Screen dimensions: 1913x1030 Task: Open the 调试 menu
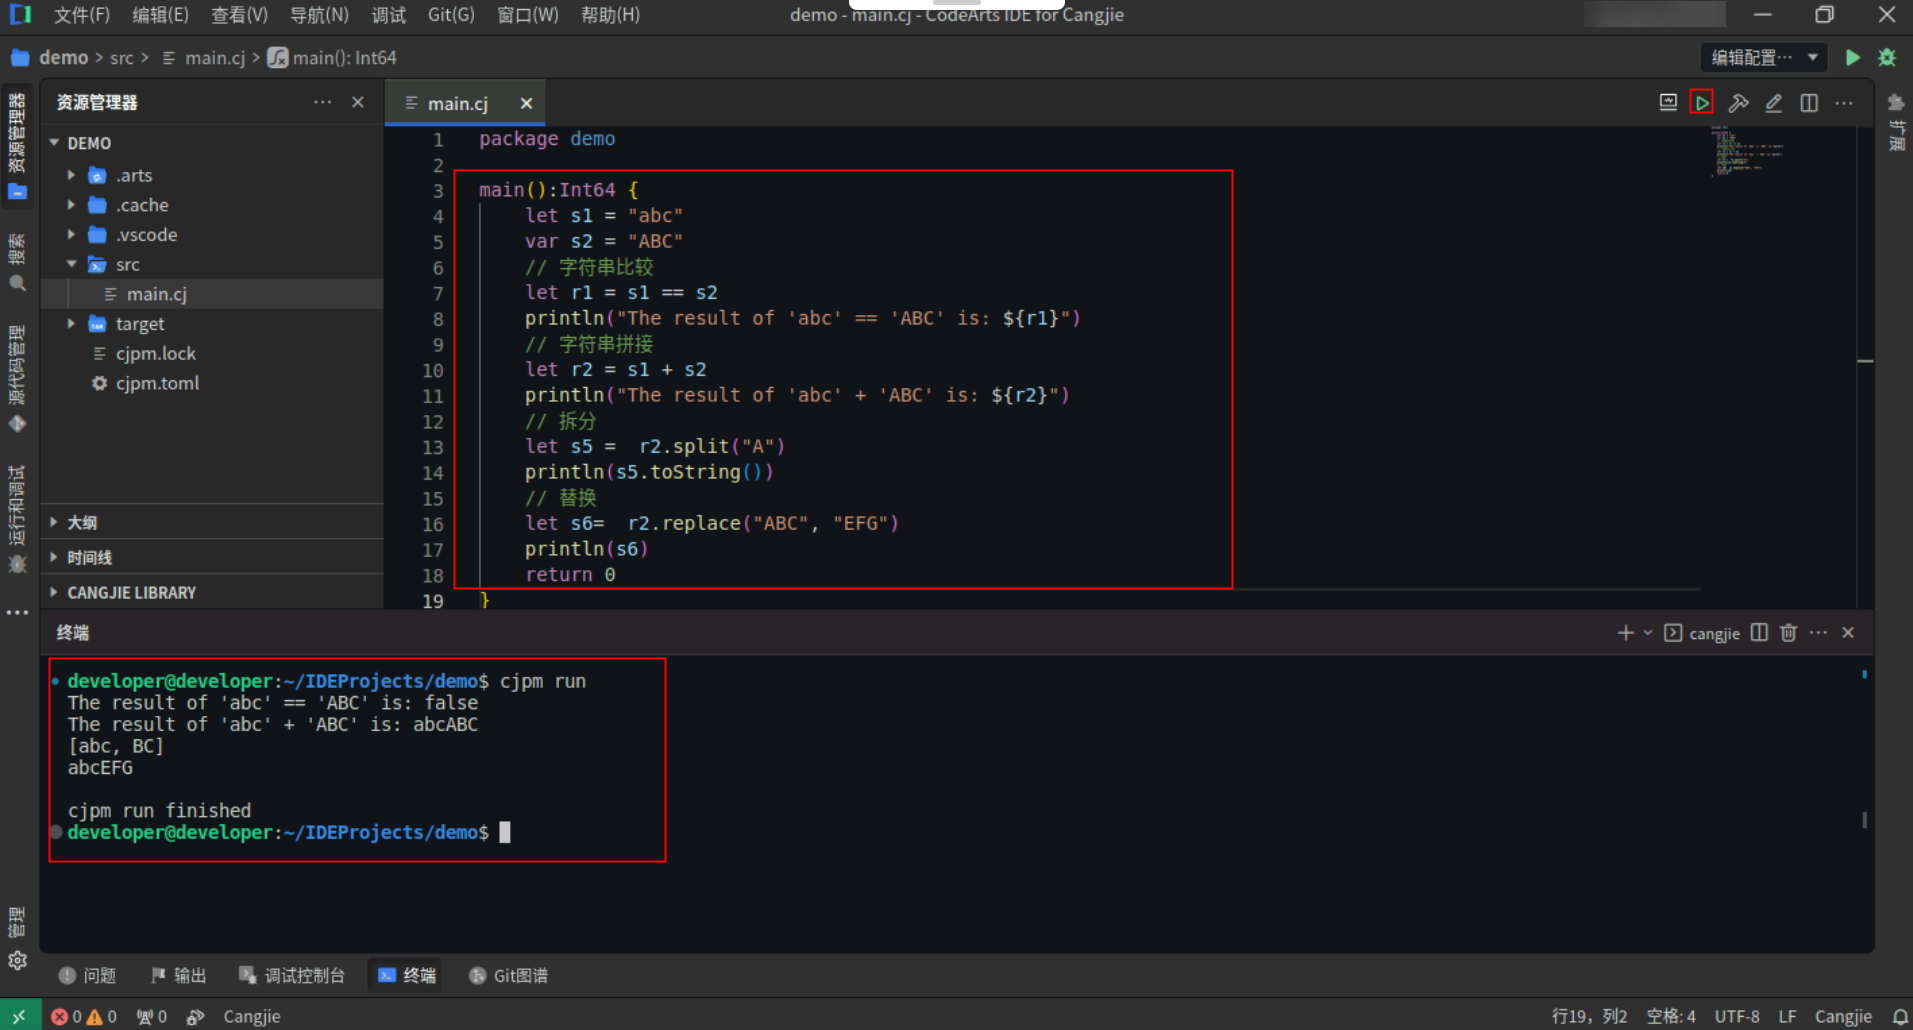[x=389, y=15]
